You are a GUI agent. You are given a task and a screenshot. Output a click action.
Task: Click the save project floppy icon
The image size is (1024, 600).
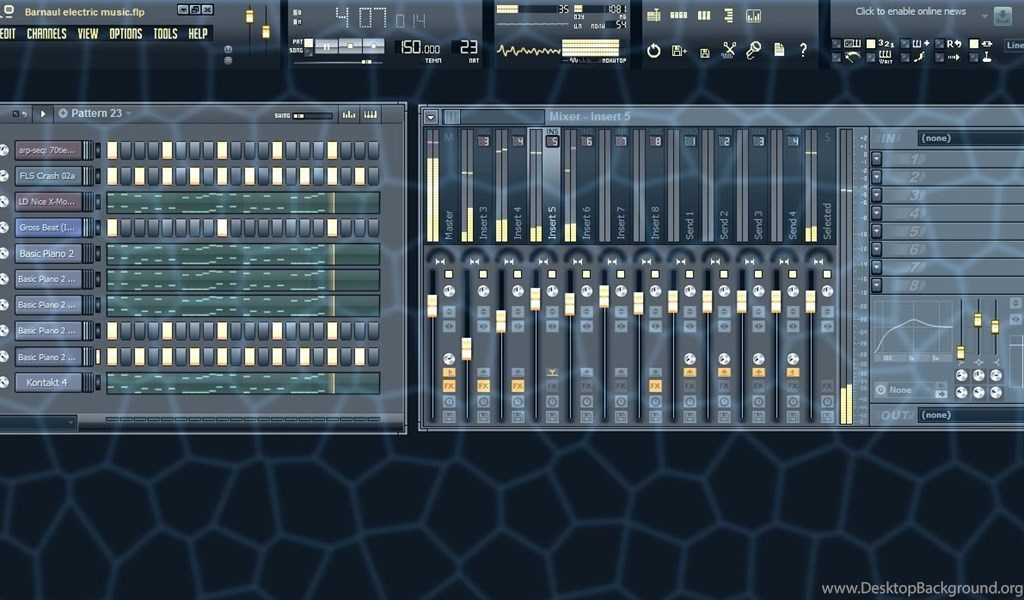705,53
